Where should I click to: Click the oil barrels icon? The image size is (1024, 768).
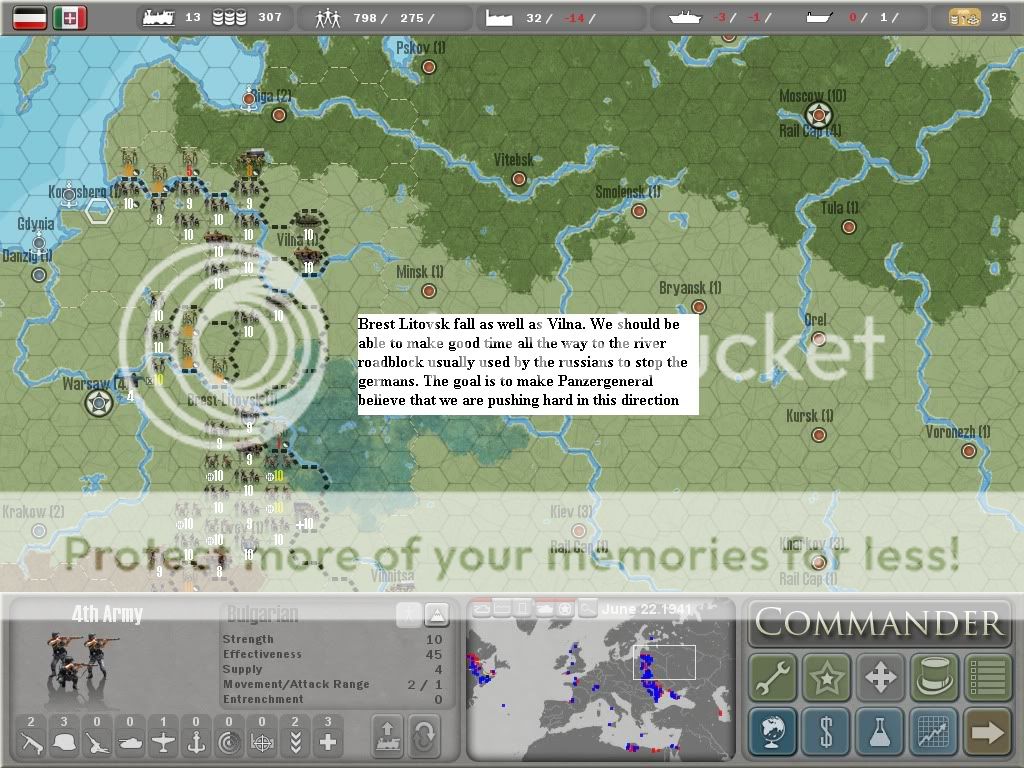[229, 18]
